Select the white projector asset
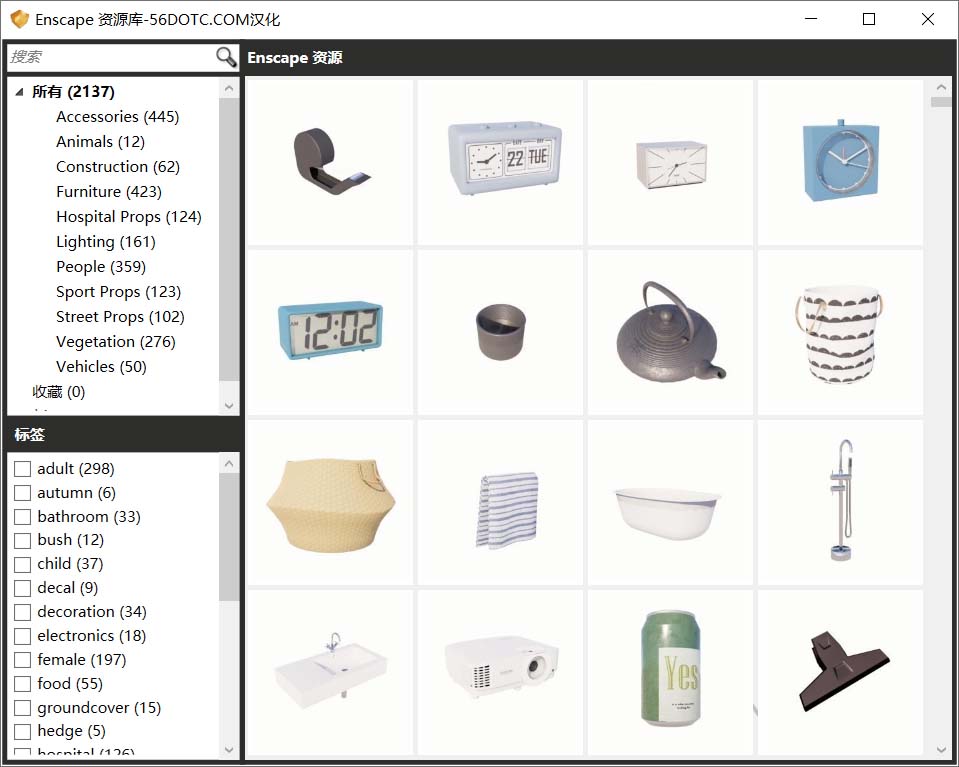The image size is (959, 767). tap(500, 670)
